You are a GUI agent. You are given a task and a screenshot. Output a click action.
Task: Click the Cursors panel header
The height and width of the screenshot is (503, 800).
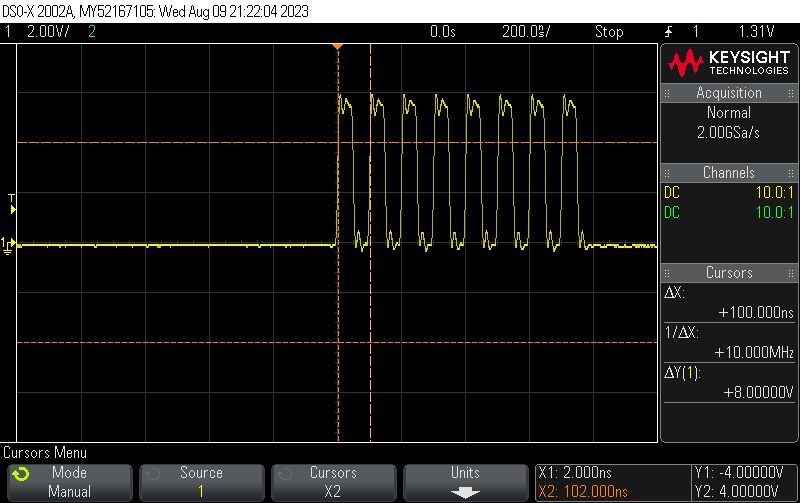[x=729, y=273]
